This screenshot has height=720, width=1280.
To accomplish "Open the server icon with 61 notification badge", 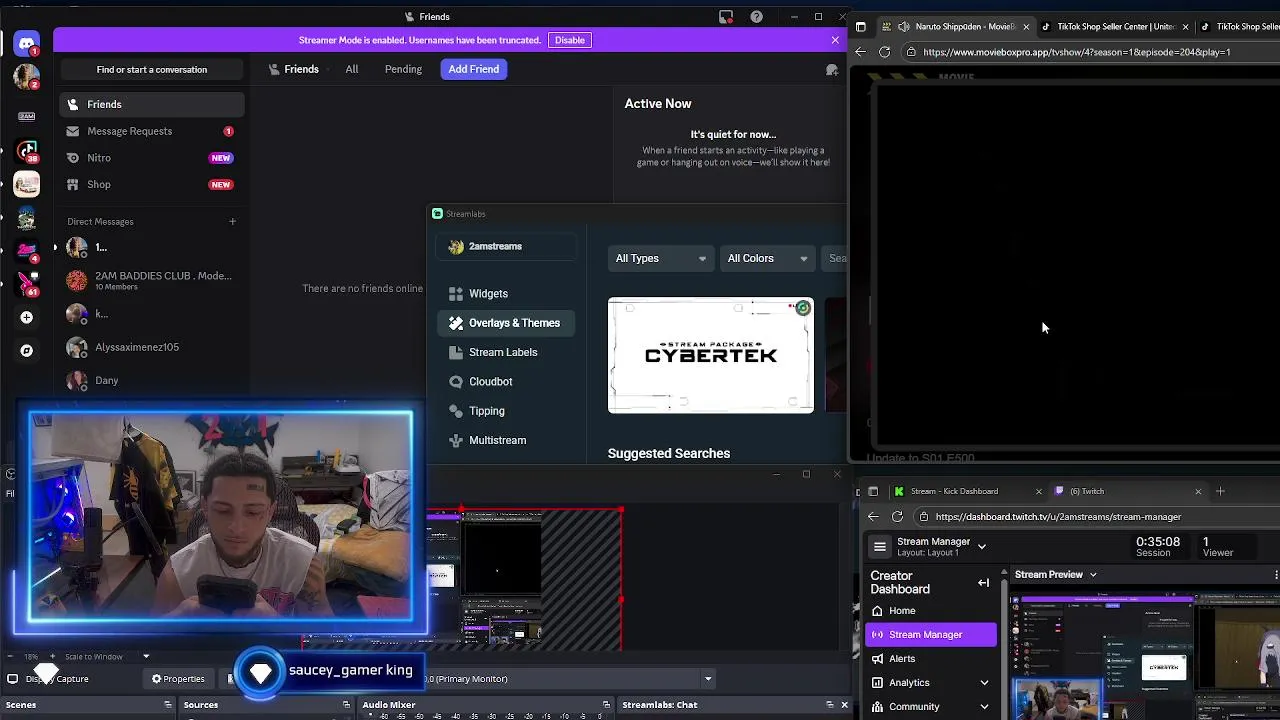I will (x=27, y=284).
